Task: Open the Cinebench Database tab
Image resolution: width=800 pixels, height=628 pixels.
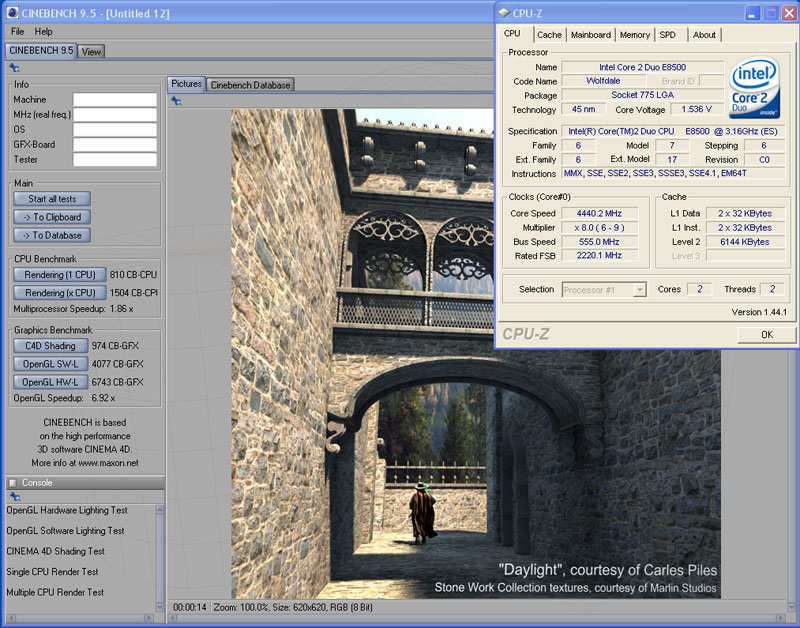Action: [251, 85]
